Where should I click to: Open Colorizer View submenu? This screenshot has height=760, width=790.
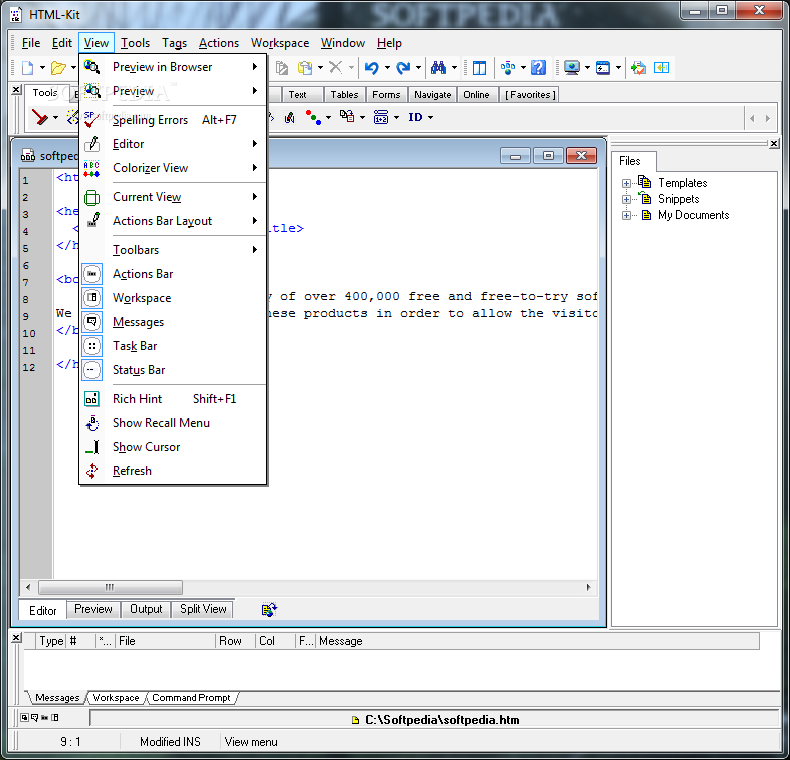click(x=173, y=168)
